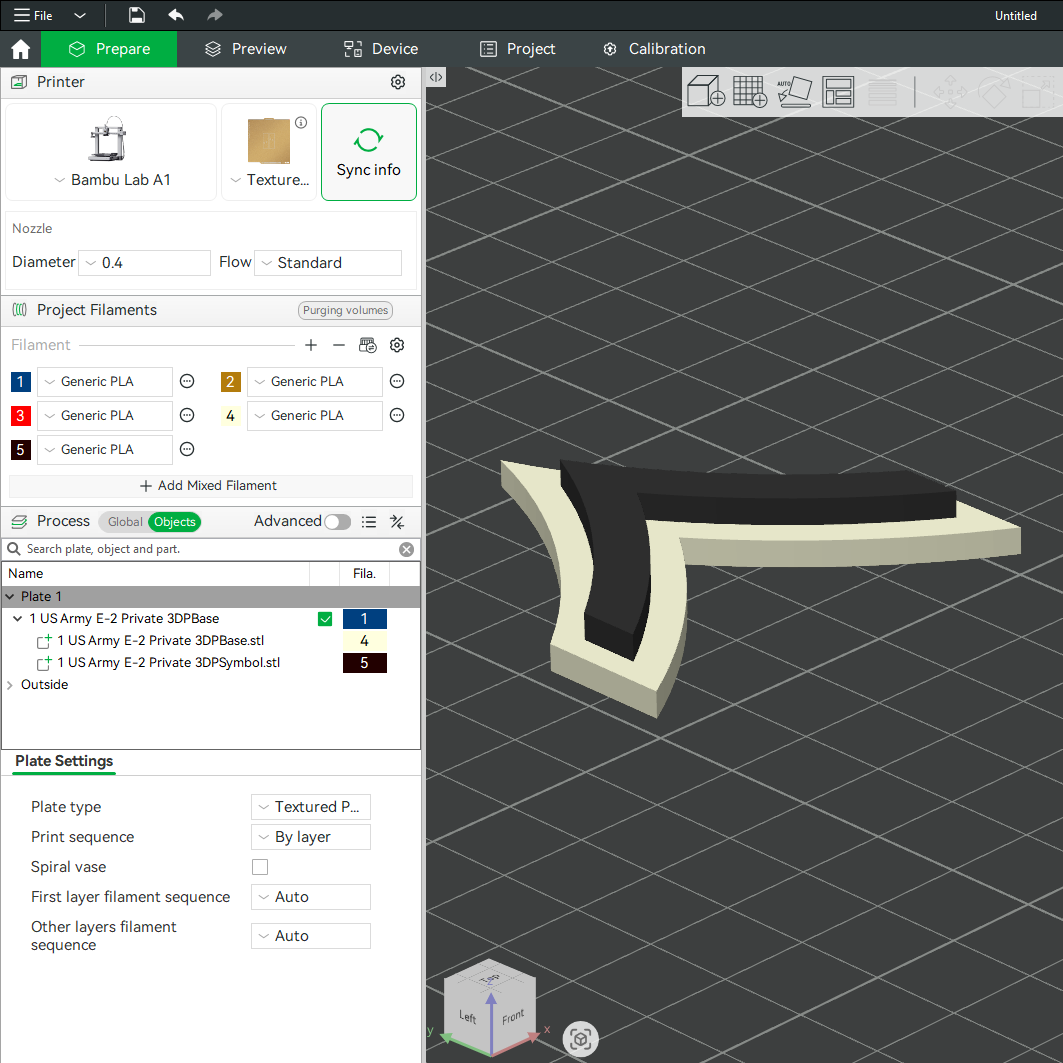This screenshot has height=1063, width=1063.
Task: Click the Sync info button
Action: (369, 152)
